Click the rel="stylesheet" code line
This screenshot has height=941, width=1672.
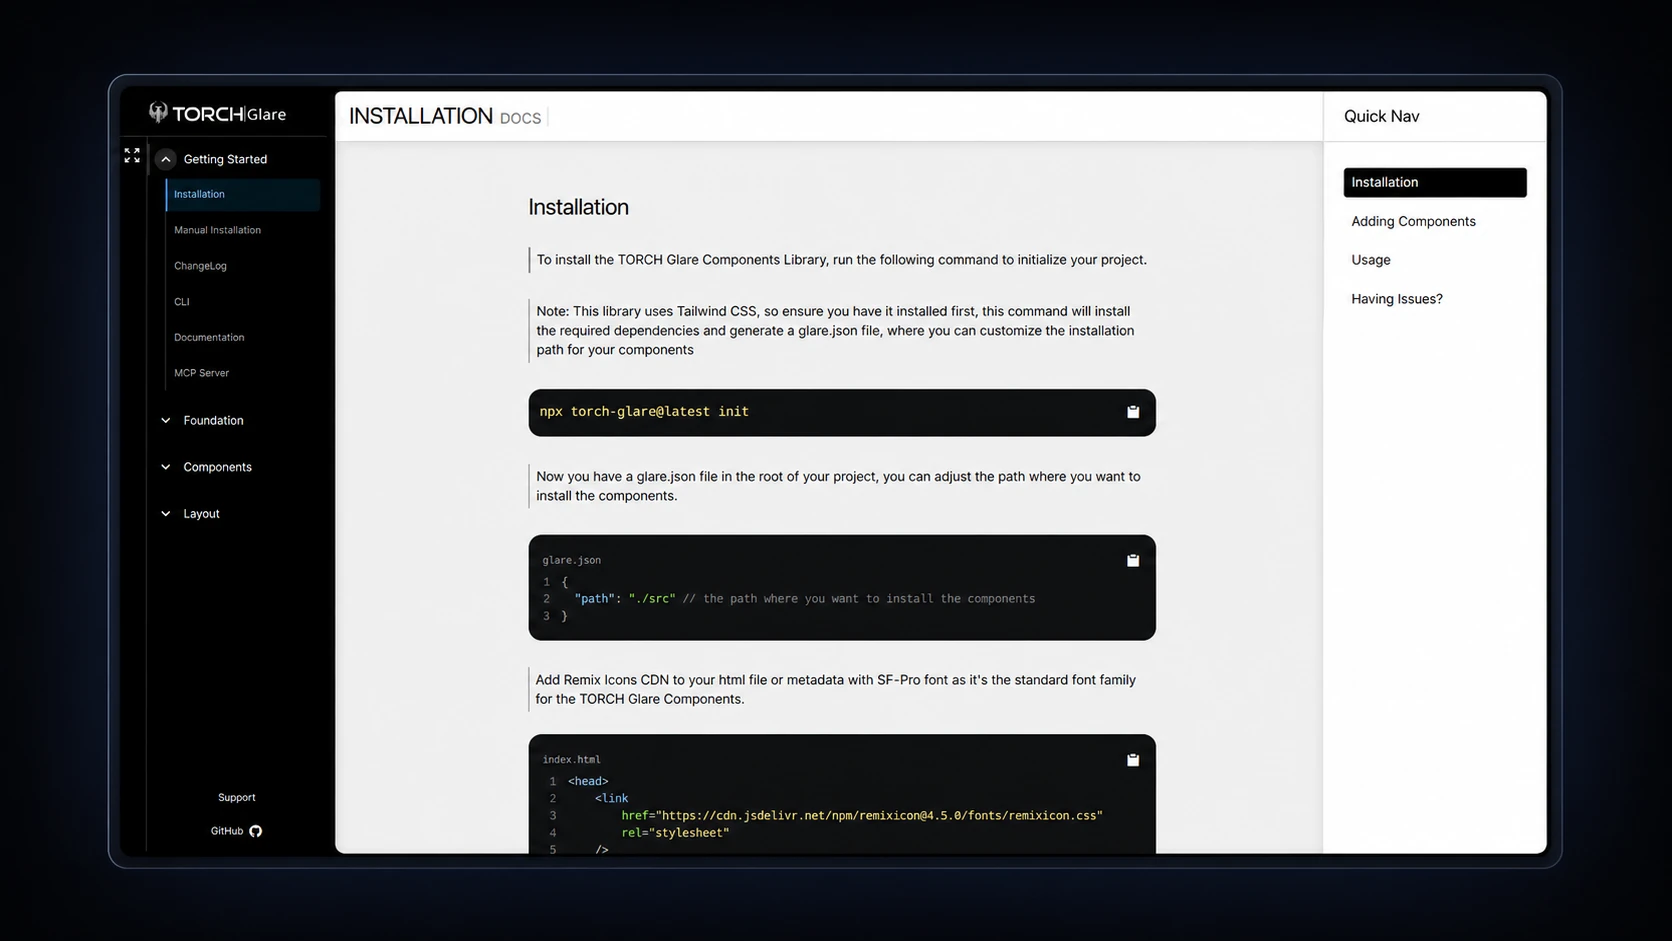[675, 833]
